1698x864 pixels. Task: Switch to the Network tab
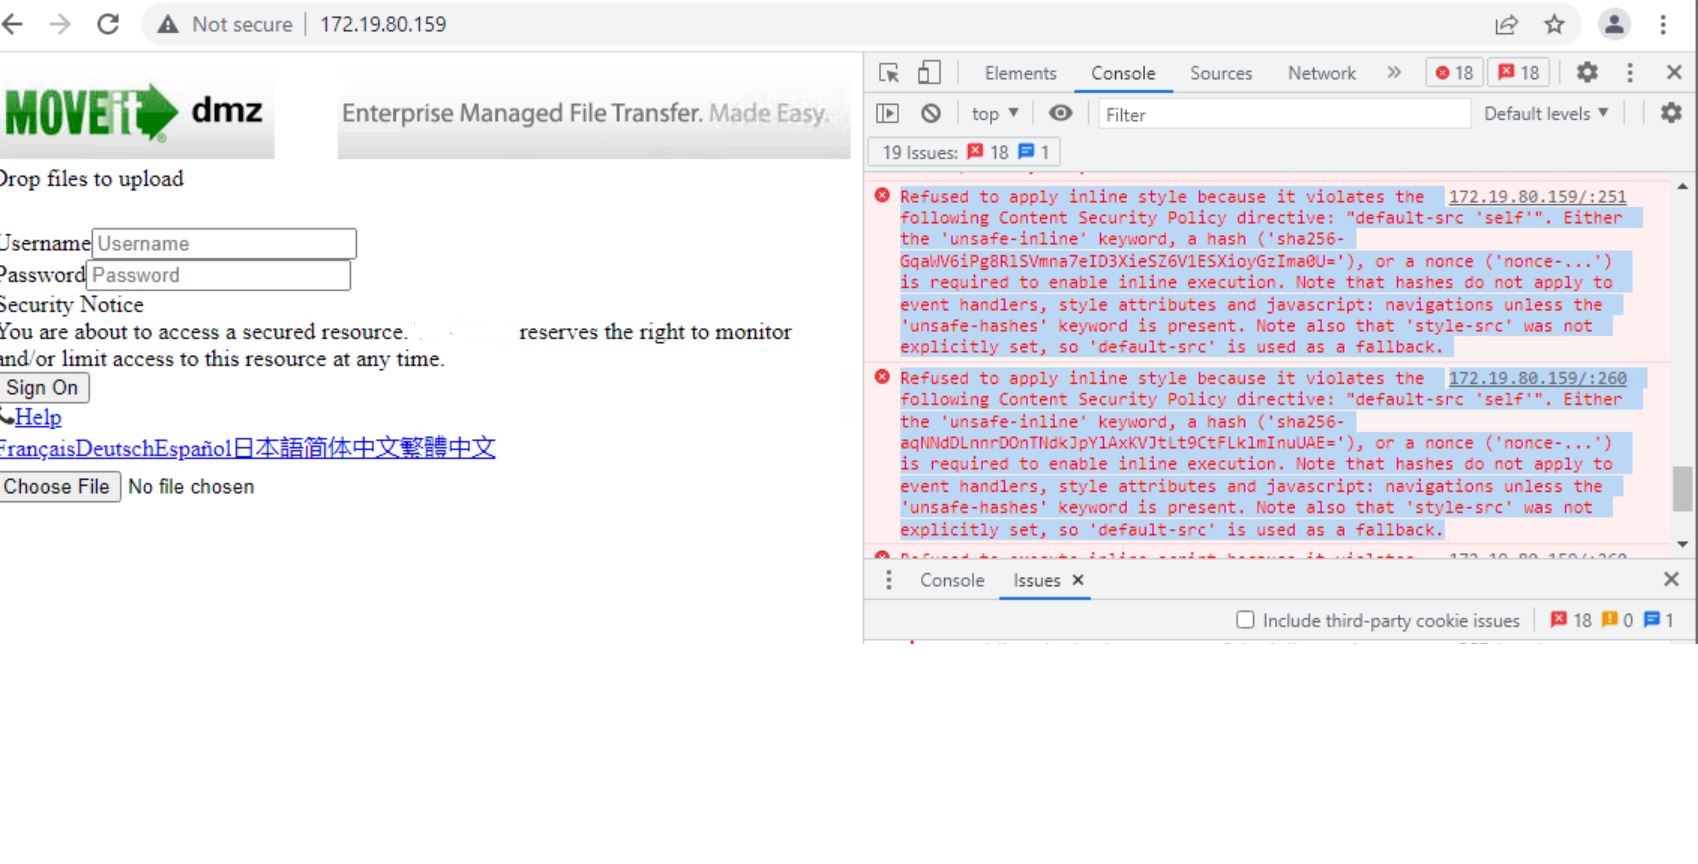point(1322,73)
